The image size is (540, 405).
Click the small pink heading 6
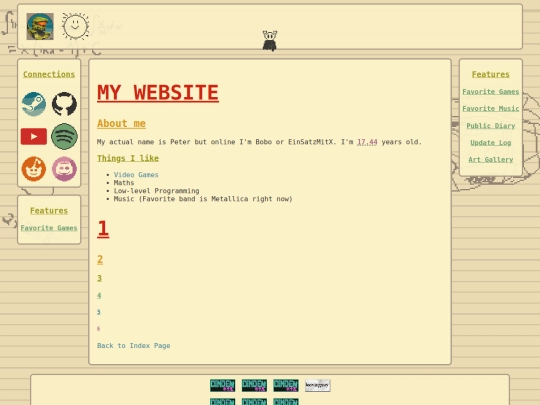[x=98, y=329]
